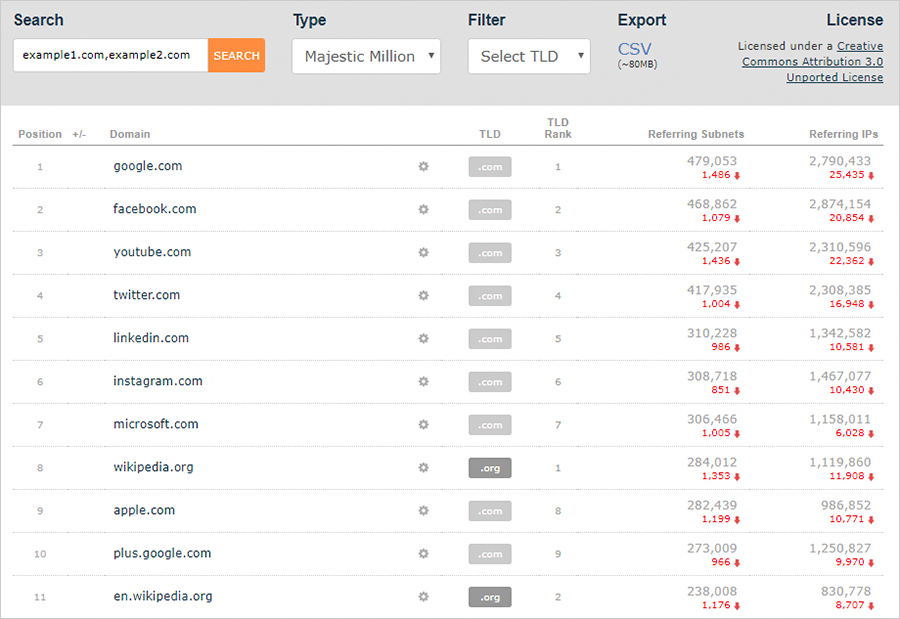Click the .org TLD badge for en.wikipedia.org
Viewport: 900px width, 619px height.
pyautogui.click(x=490, y=597)
